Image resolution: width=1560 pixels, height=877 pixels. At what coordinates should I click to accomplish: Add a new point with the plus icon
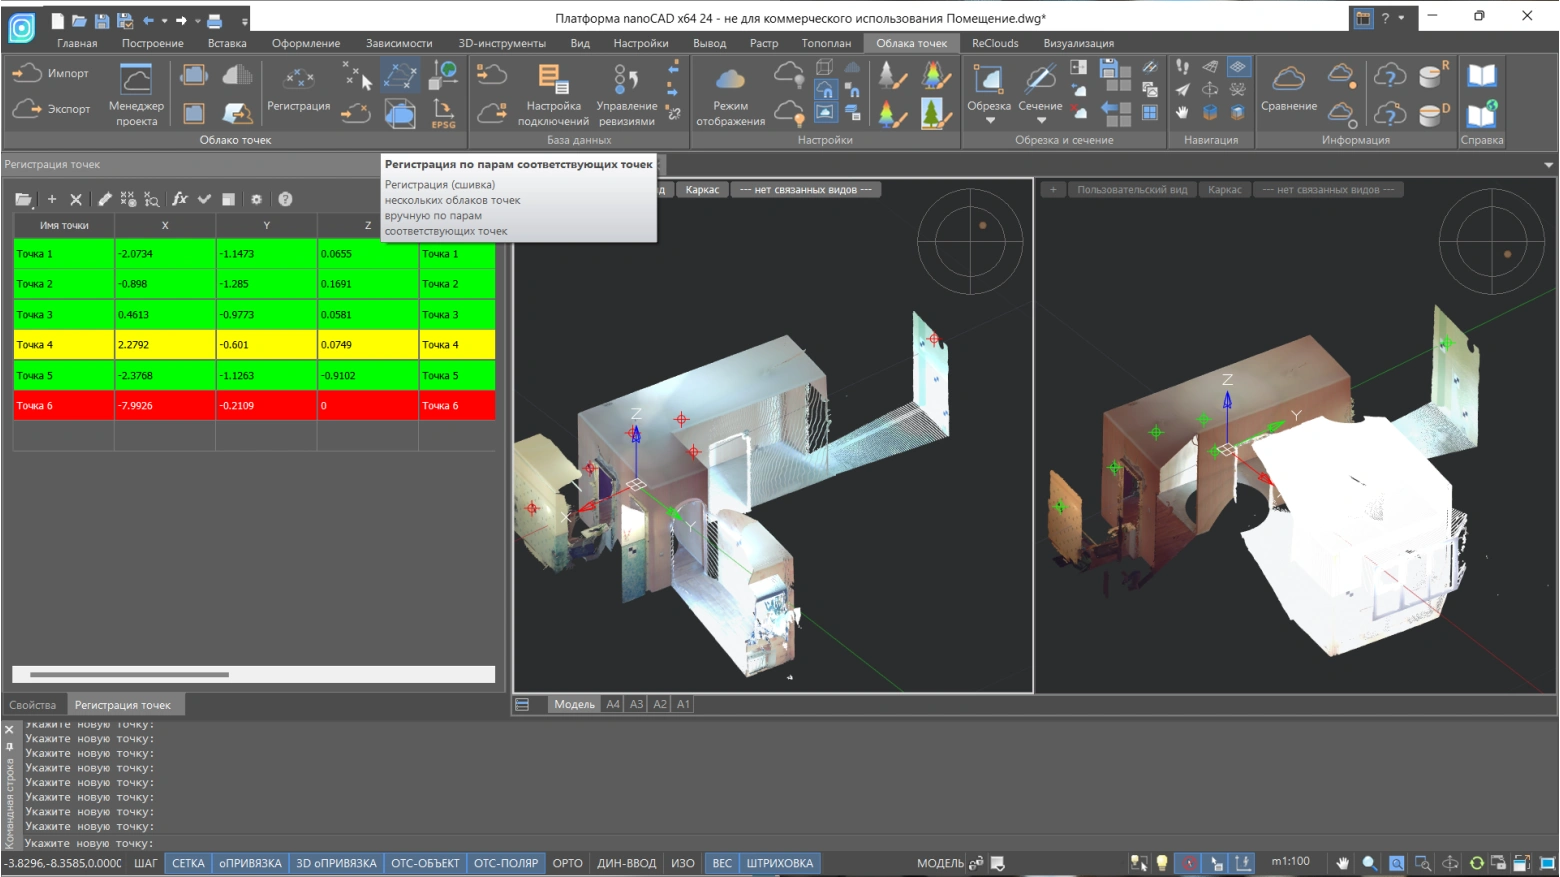click(52, 199)
